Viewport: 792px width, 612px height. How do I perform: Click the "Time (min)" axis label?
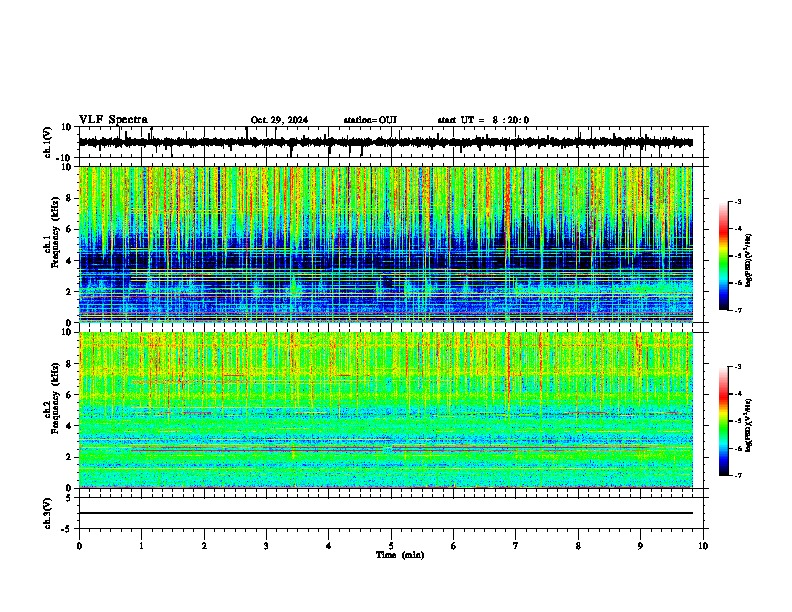pyautogui.click(x=400, y=555)
